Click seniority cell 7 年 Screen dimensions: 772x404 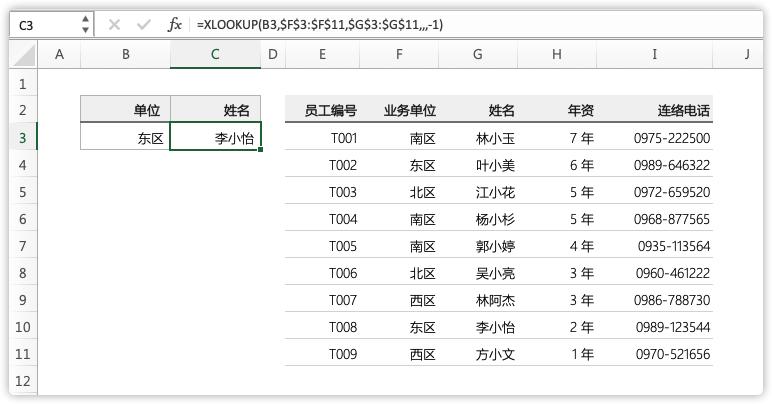557,137
